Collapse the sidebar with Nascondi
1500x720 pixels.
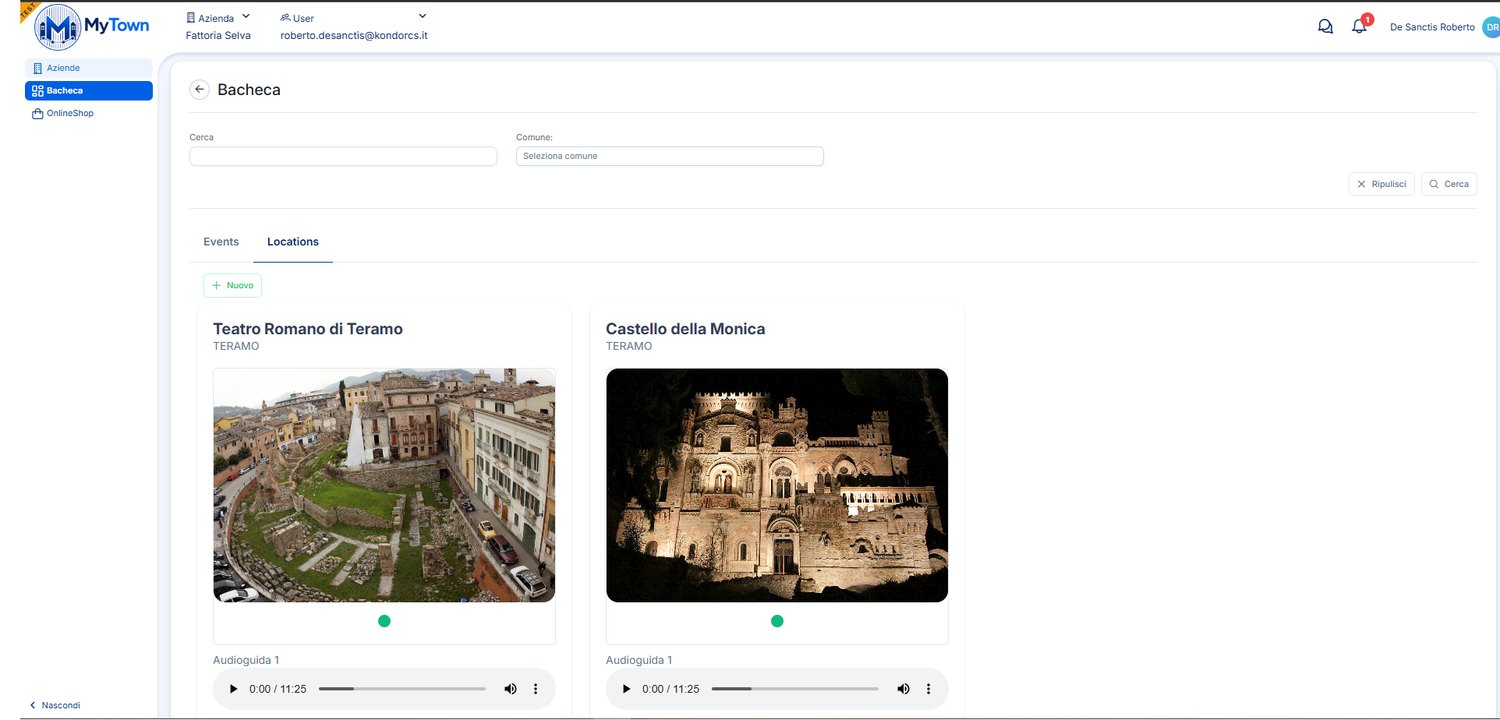coord(56,705)
